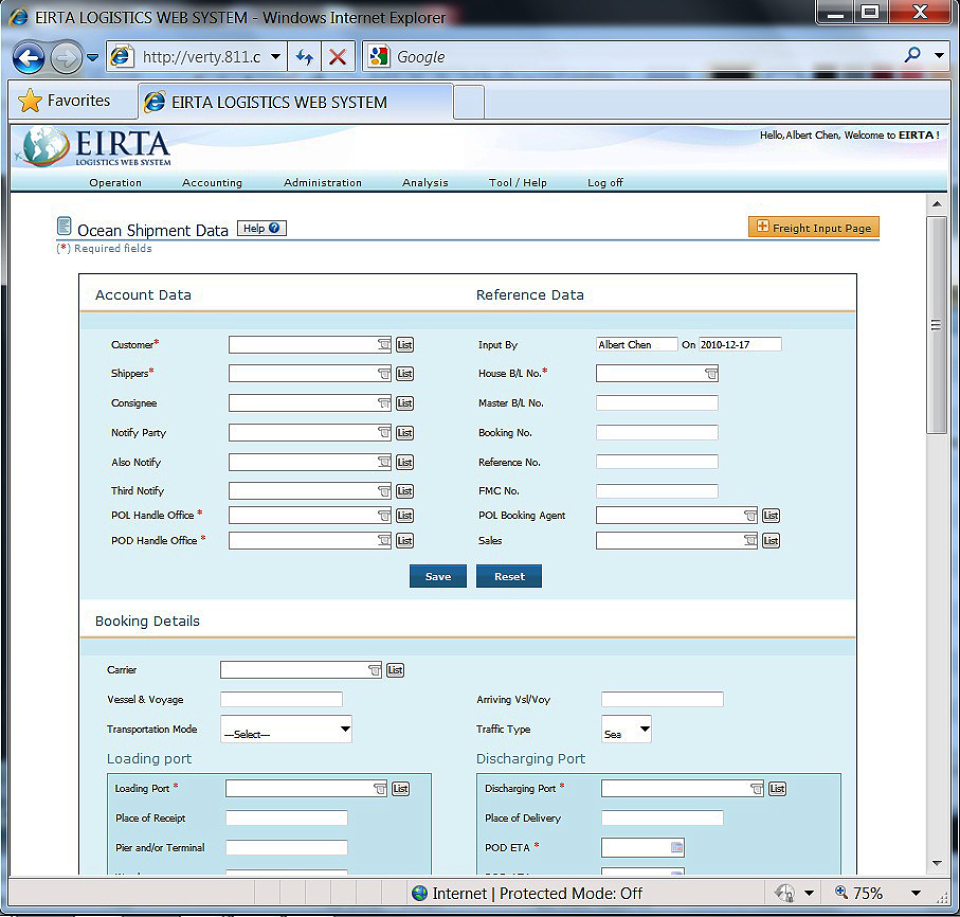Click lookup icon inside Carrier field

click(374, 670)
